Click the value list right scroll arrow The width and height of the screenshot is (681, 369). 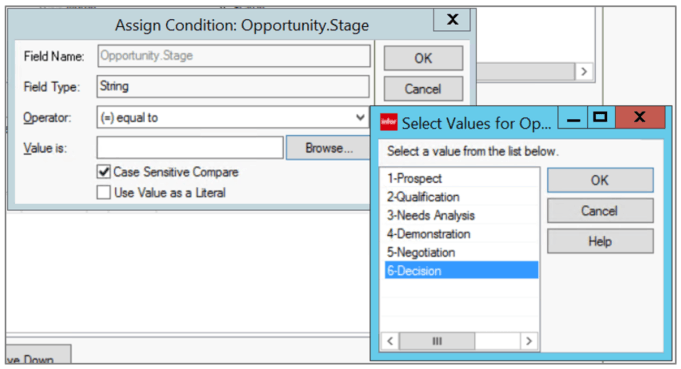click(529, 341)
